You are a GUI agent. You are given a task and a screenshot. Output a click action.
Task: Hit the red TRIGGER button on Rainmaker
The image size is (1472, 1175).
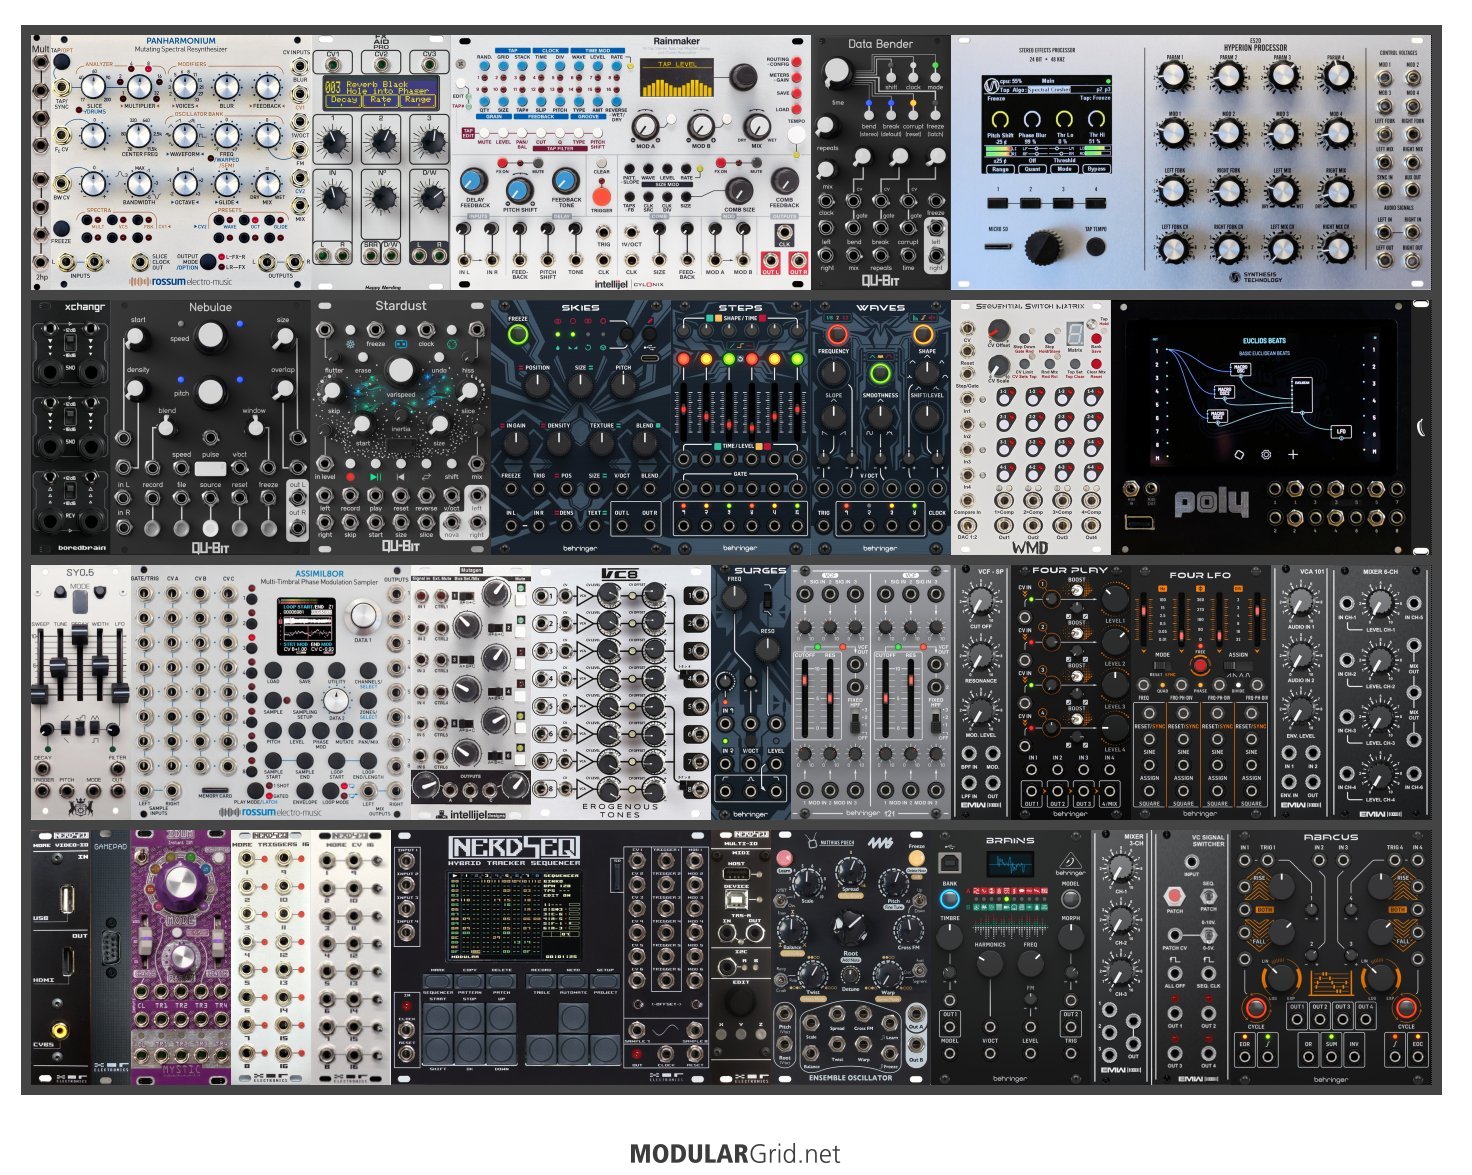point(601,197)
